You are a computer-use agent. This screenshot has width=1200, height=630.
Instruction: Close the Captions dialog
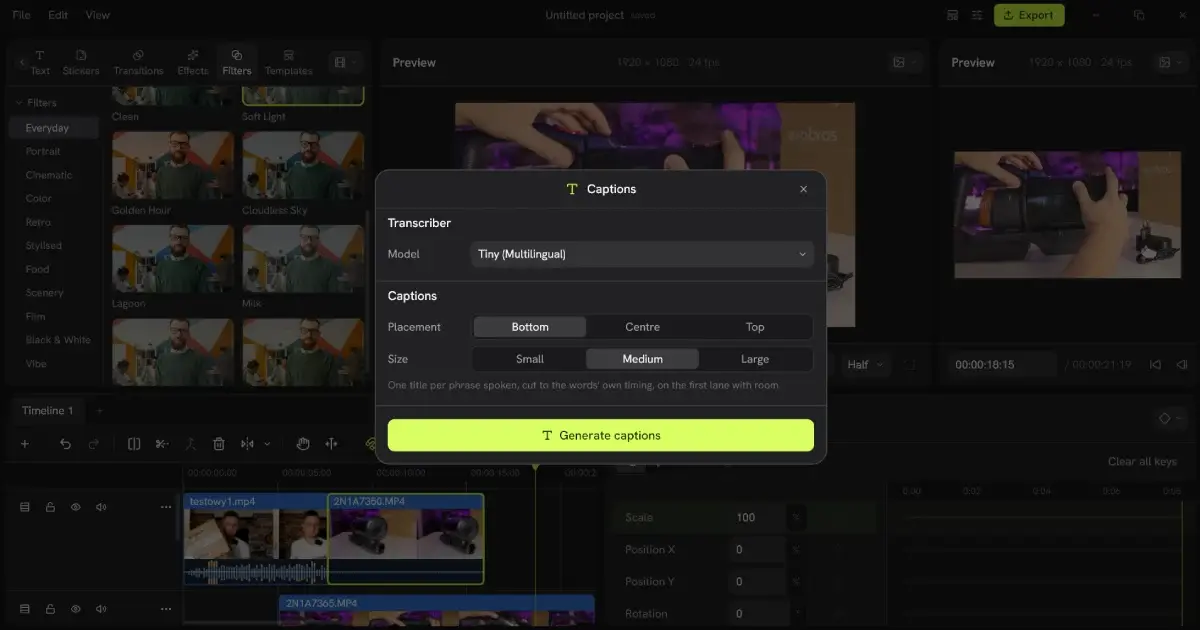pyautogui.click(x=803, y=189)
